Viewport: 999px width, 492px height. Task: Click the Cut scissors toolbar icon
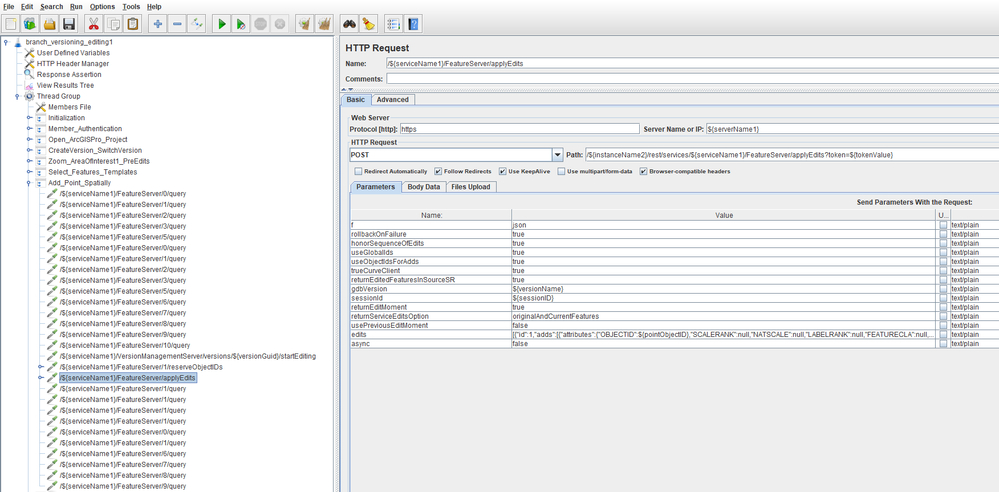pyautogui.click(x=93, y=24)
